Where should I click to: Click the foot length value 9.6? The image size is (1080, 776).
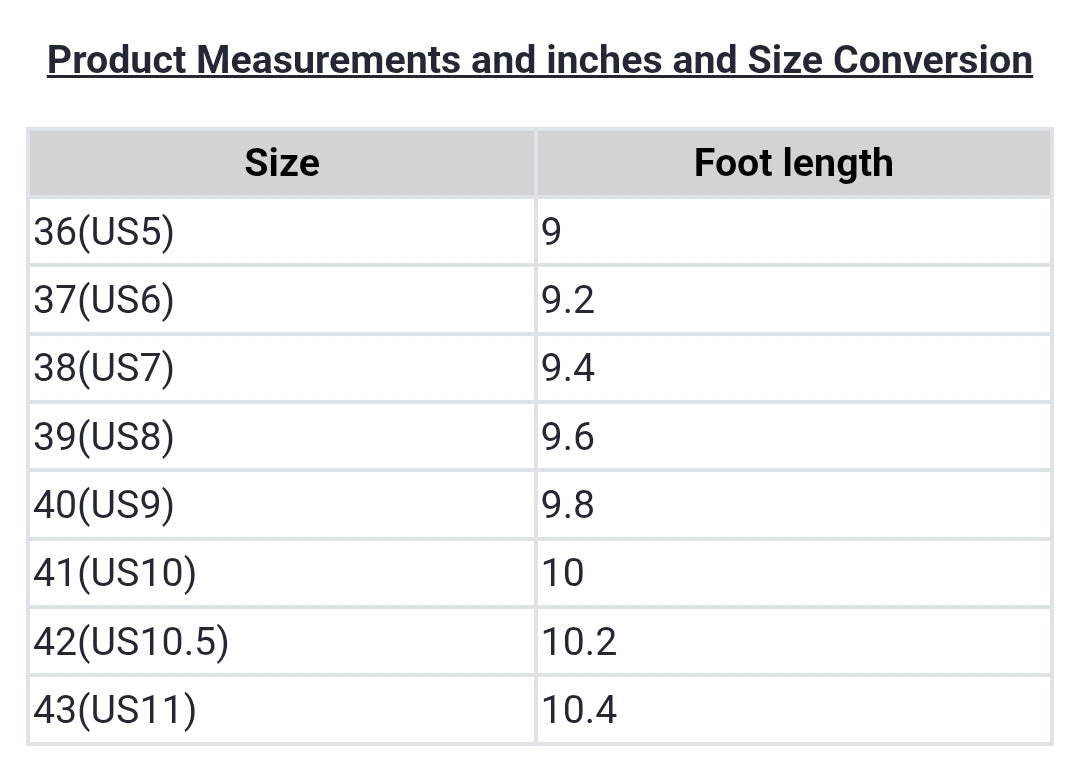pyautogui.click(x=568, y=437)
